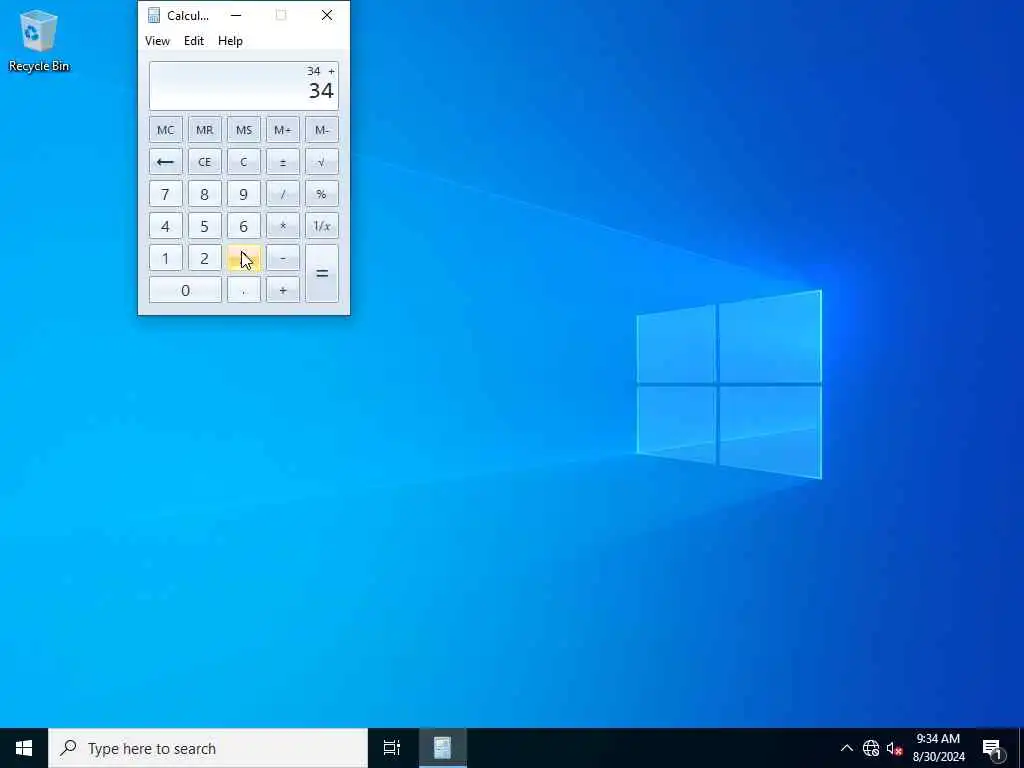
Task: Click the divide button
Action: [x=283, y=194]
